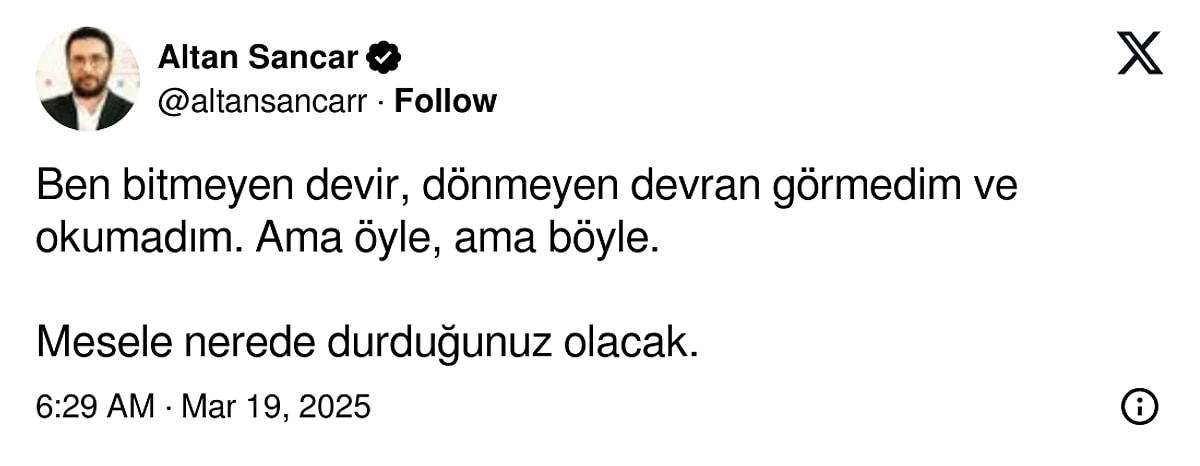
Task: Open Altan Sancar's profile picture
Action: point(87,79)
